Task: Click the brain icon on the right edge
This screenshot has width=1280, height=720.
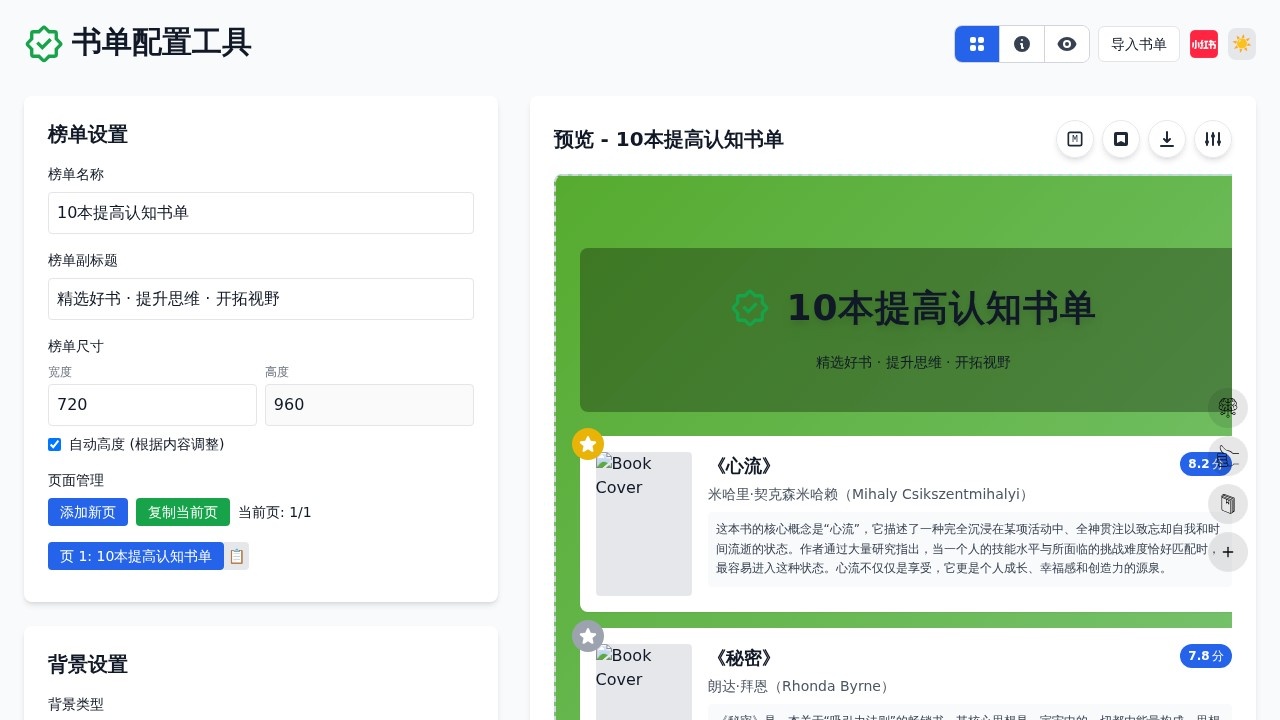Action: pyautogui.click(x=1228, y=407)
